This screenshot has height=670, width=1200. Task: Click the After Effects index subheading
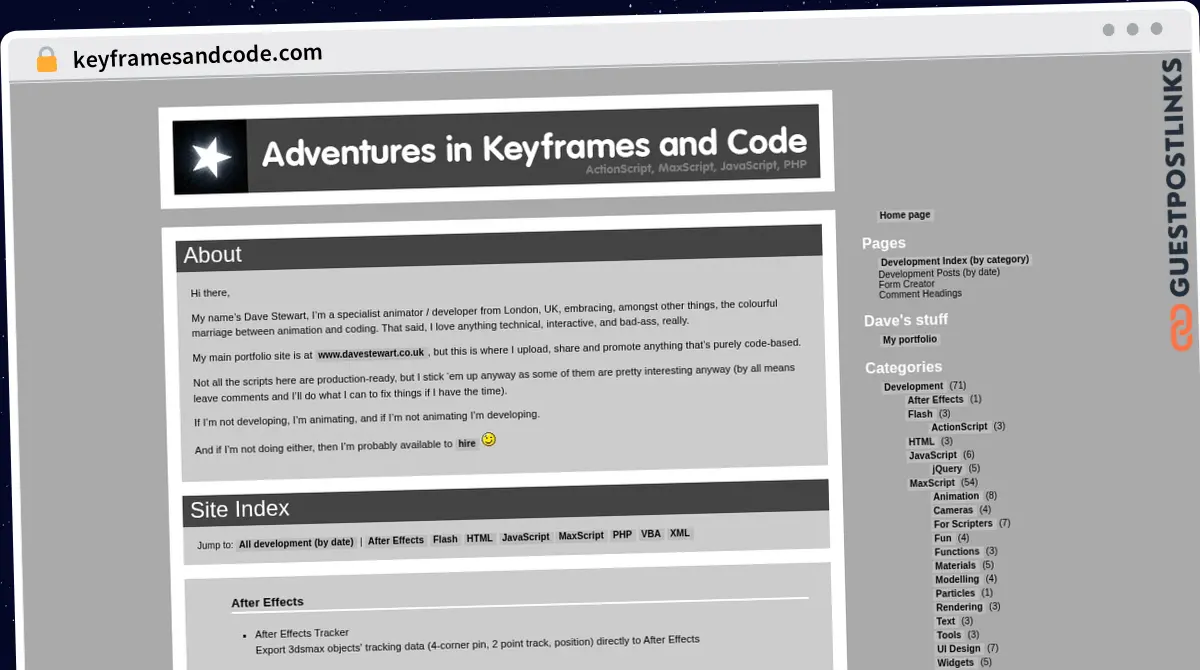click(x=267, y=602)
